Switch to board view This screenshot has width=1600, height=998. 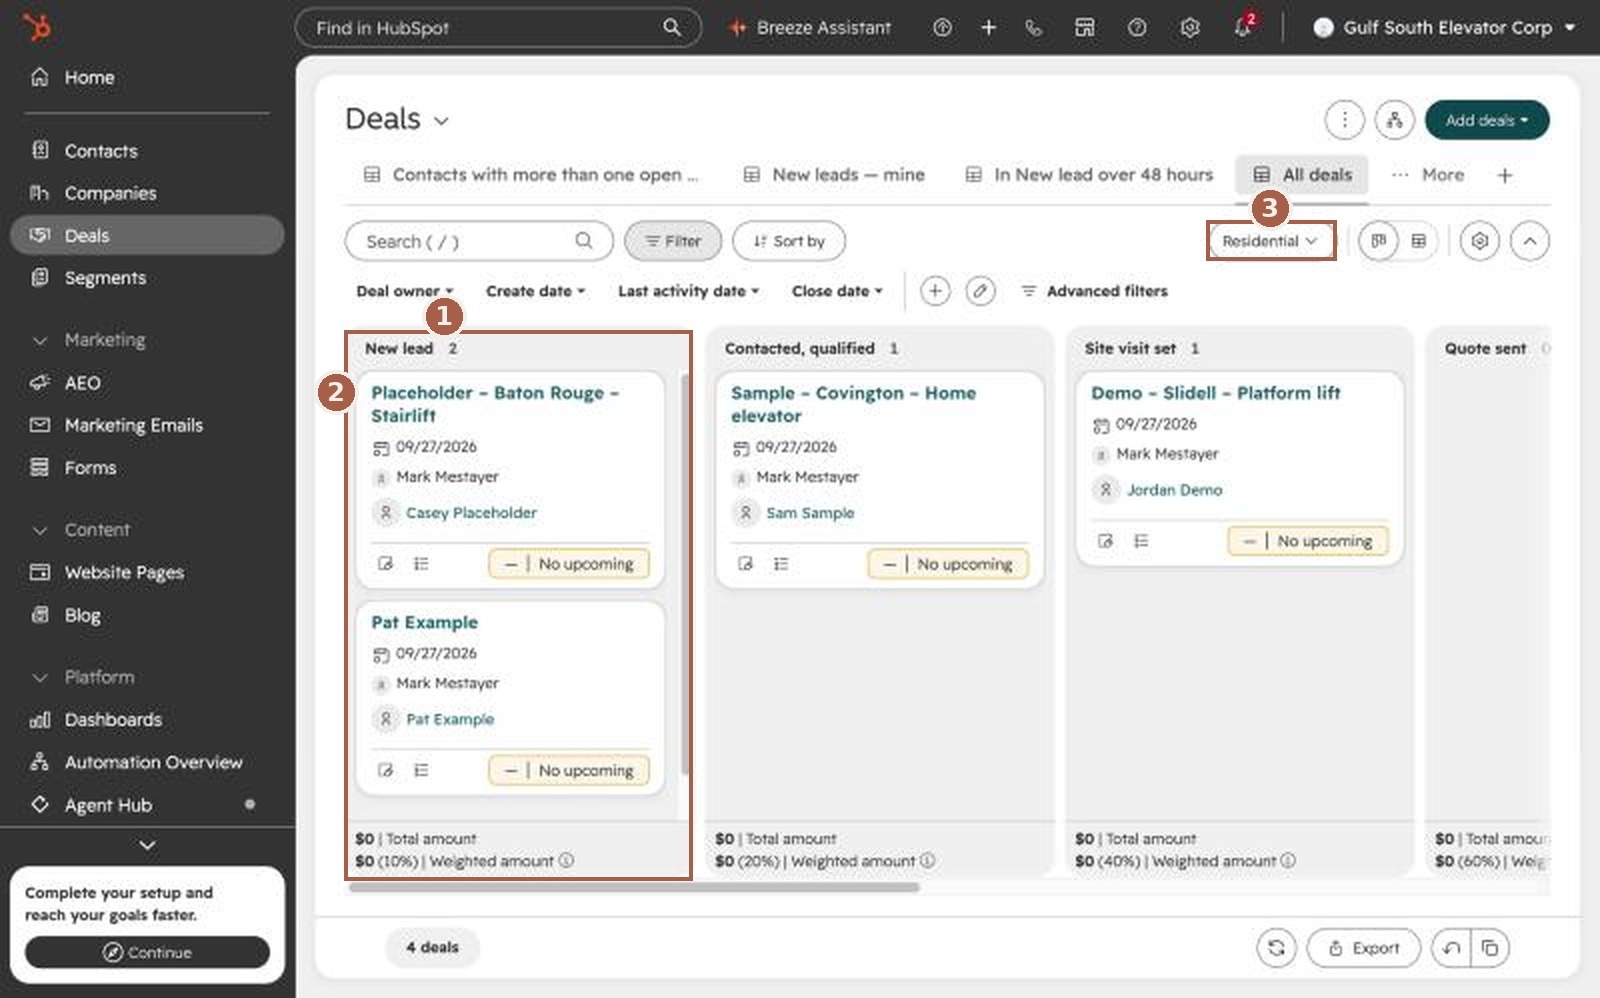(1378, 241)
